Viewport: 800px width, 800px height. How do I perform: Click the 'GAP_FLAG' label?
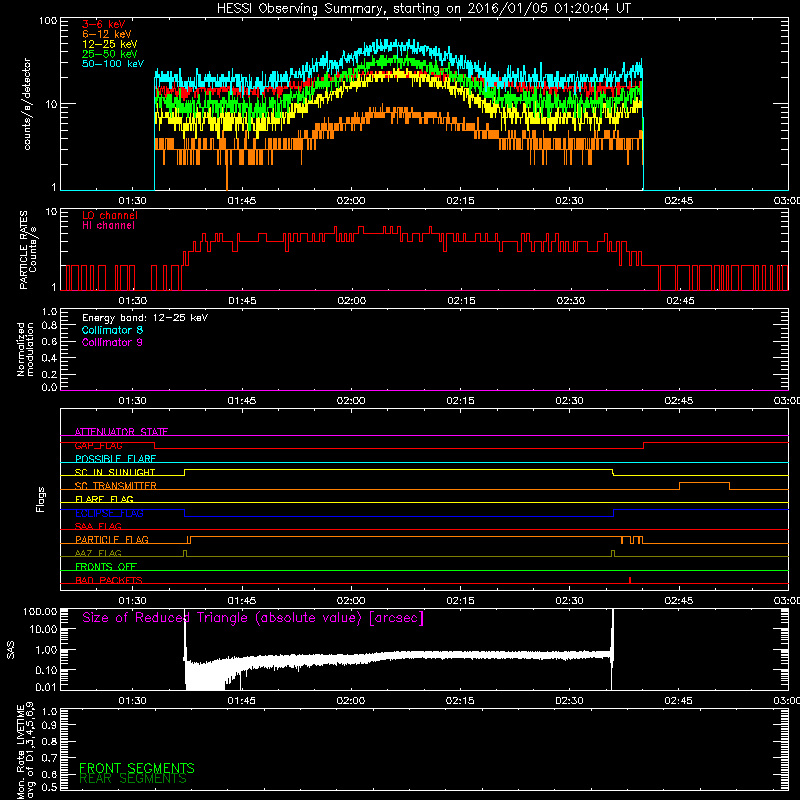coord(98,445)
